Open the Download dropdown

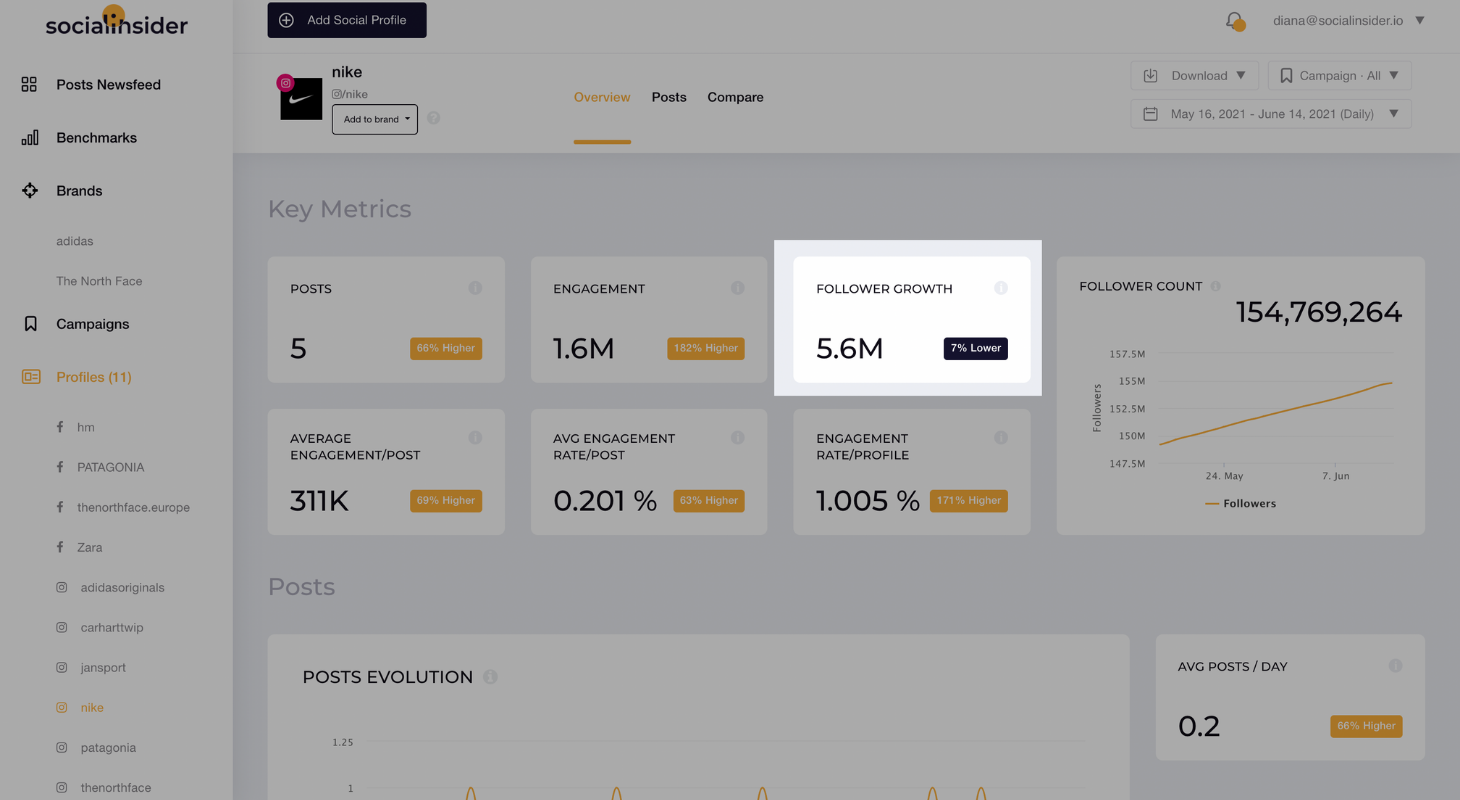[1195, 75]
